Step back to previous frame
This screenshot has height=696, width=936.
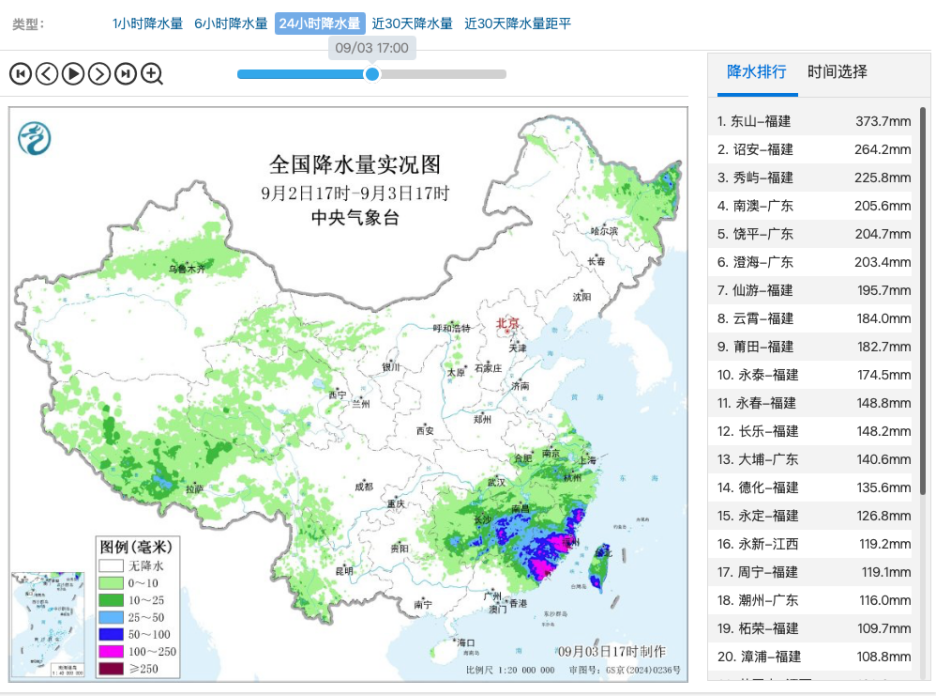point(47,74)
